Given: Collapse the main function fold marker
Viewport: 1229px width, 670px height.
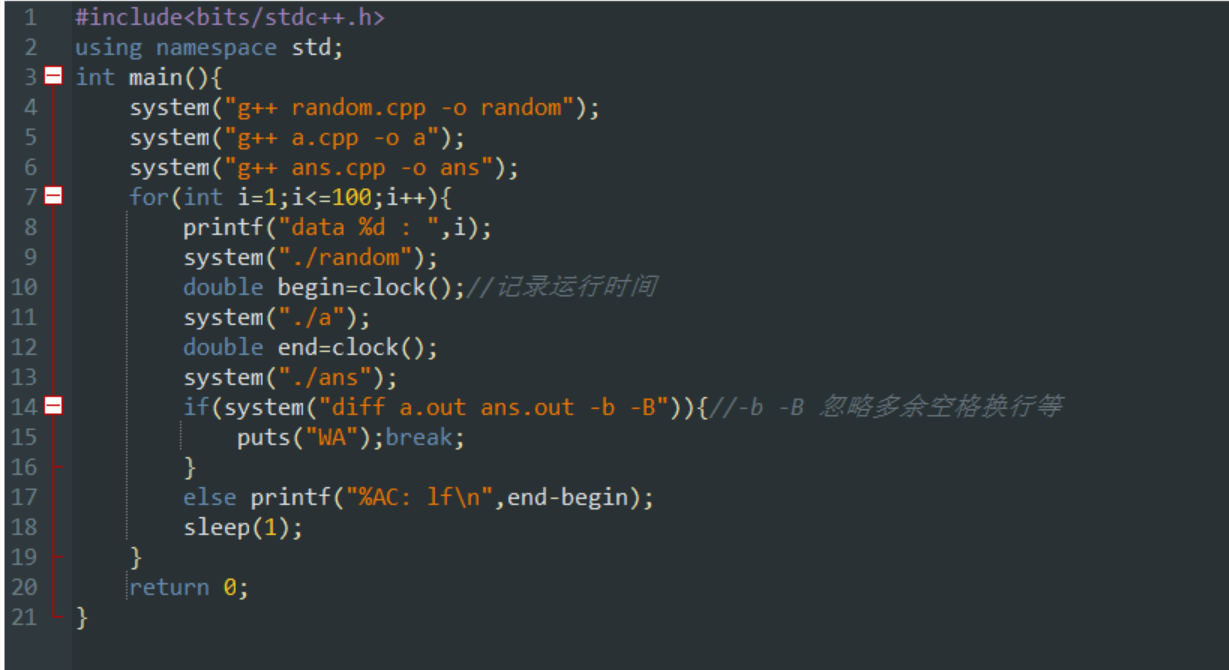Looking at the screenshot, I should click(53, 77).
